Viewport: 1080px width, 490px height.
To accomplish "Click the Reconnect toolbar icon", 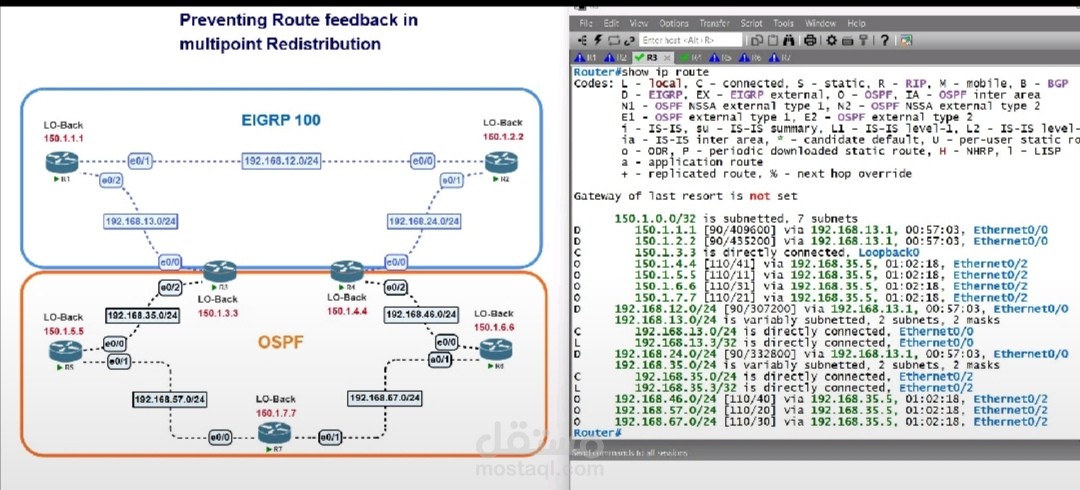I will click(x=630, y=41).
